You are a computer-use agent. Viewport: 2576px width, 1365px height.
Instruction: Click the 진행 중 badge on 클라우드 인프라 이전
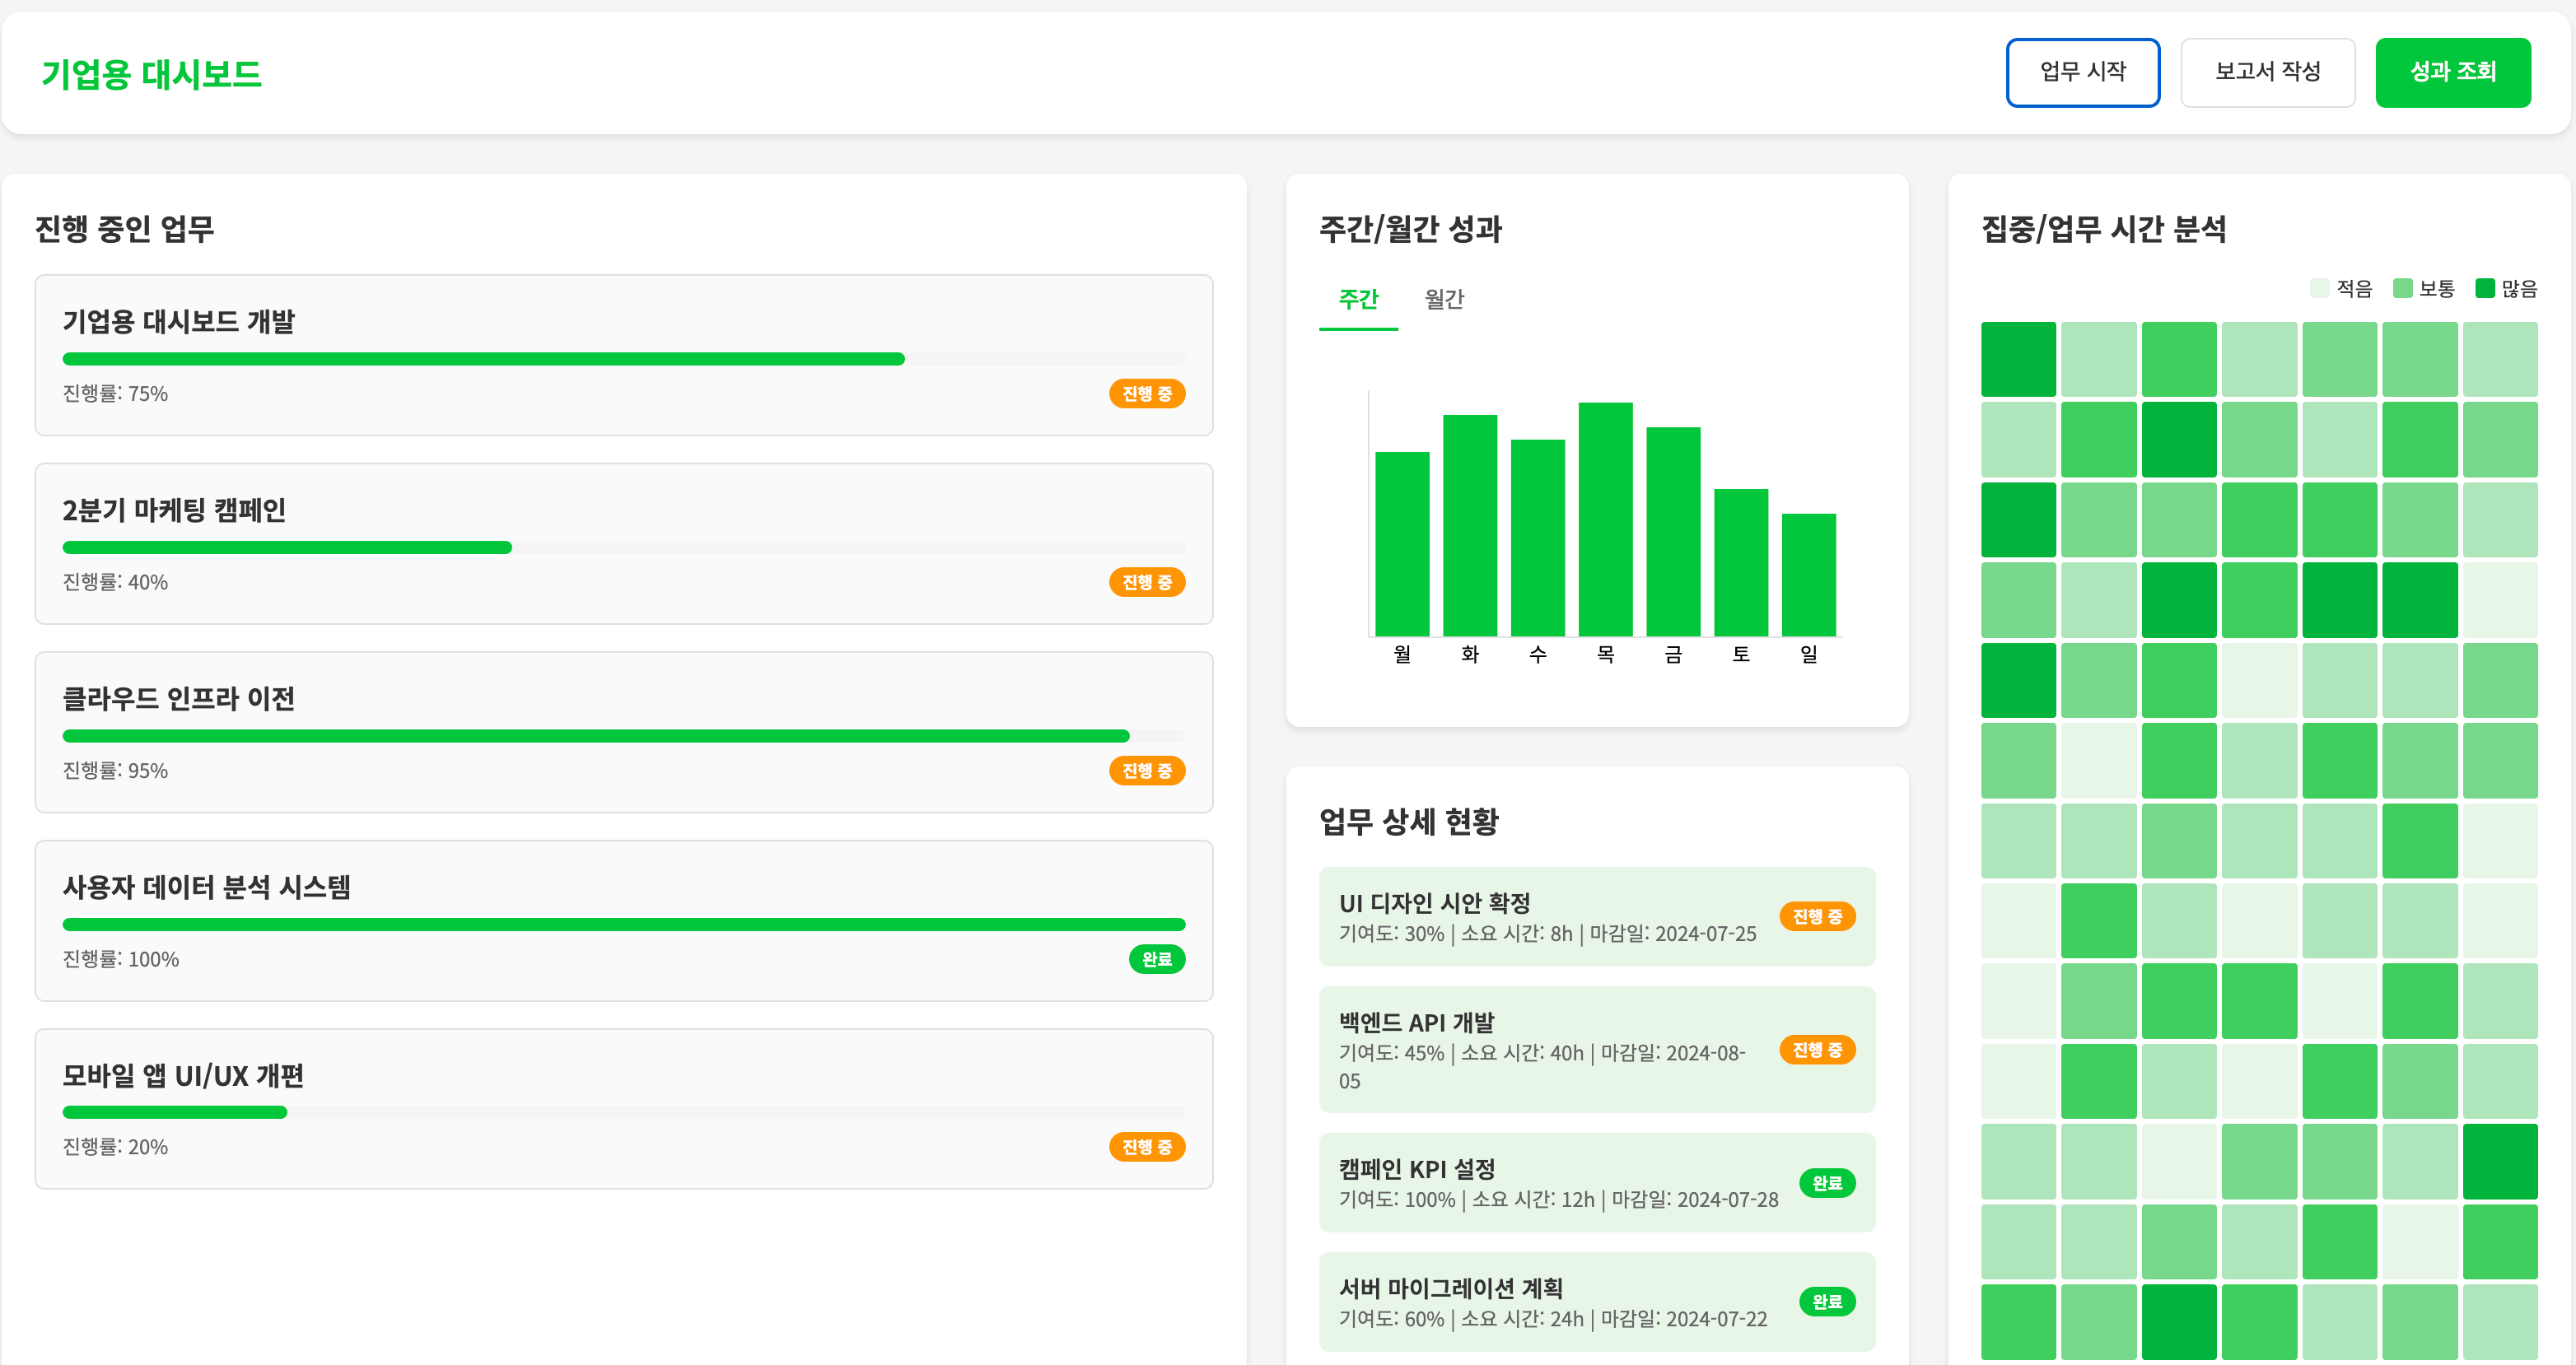(x=1146, y=771)
